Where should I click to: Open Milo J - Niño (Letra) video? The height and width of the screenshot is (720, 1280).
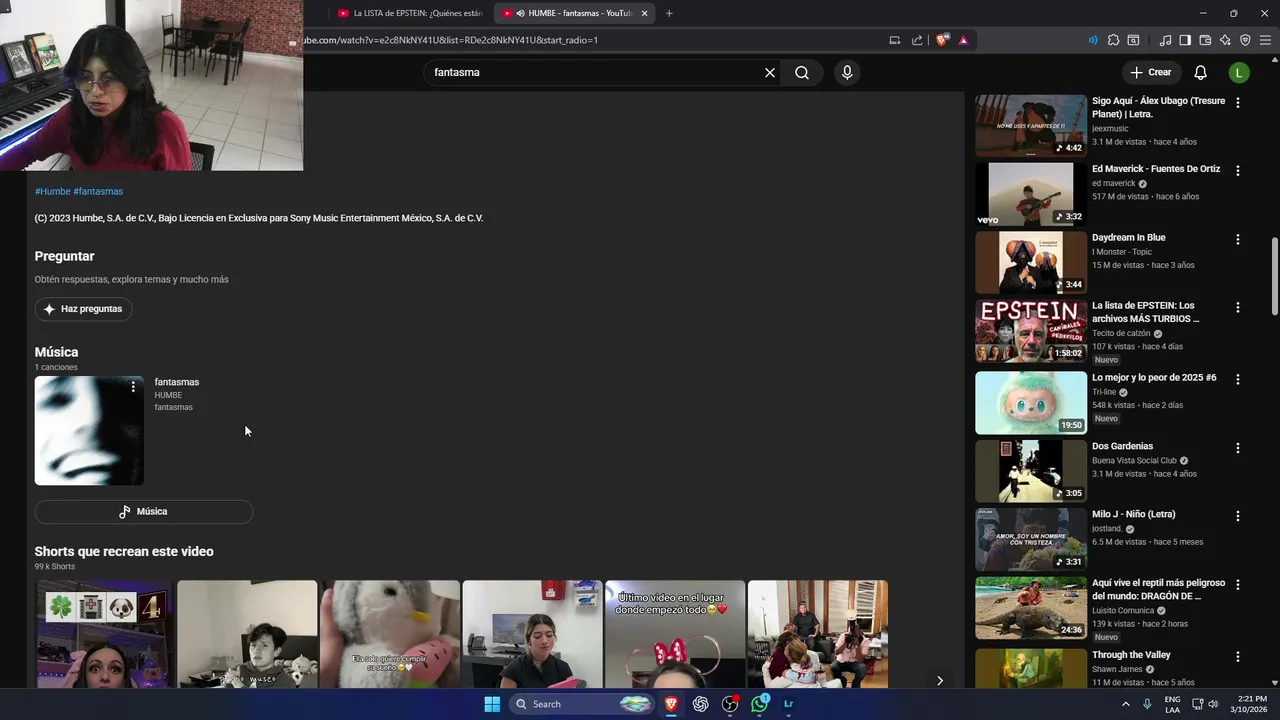1031,539
